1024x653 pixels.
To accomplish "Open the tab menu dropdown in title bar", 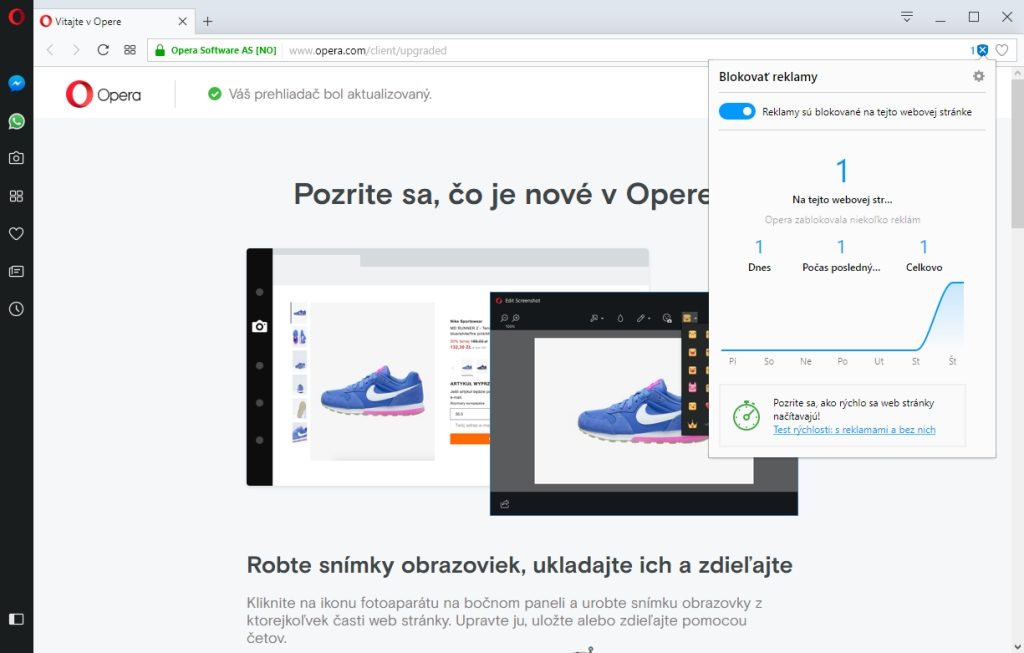I will (907, 17).
